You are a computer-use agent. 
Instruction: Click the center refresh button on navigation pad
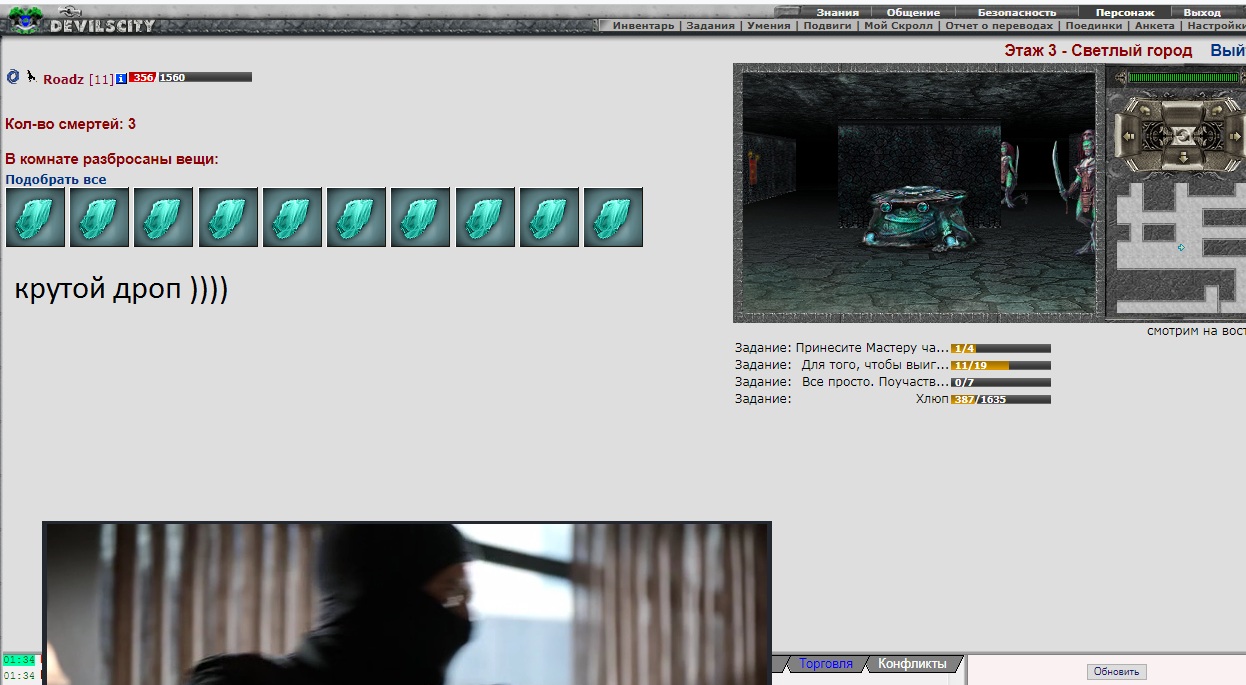click(1181, 134)
